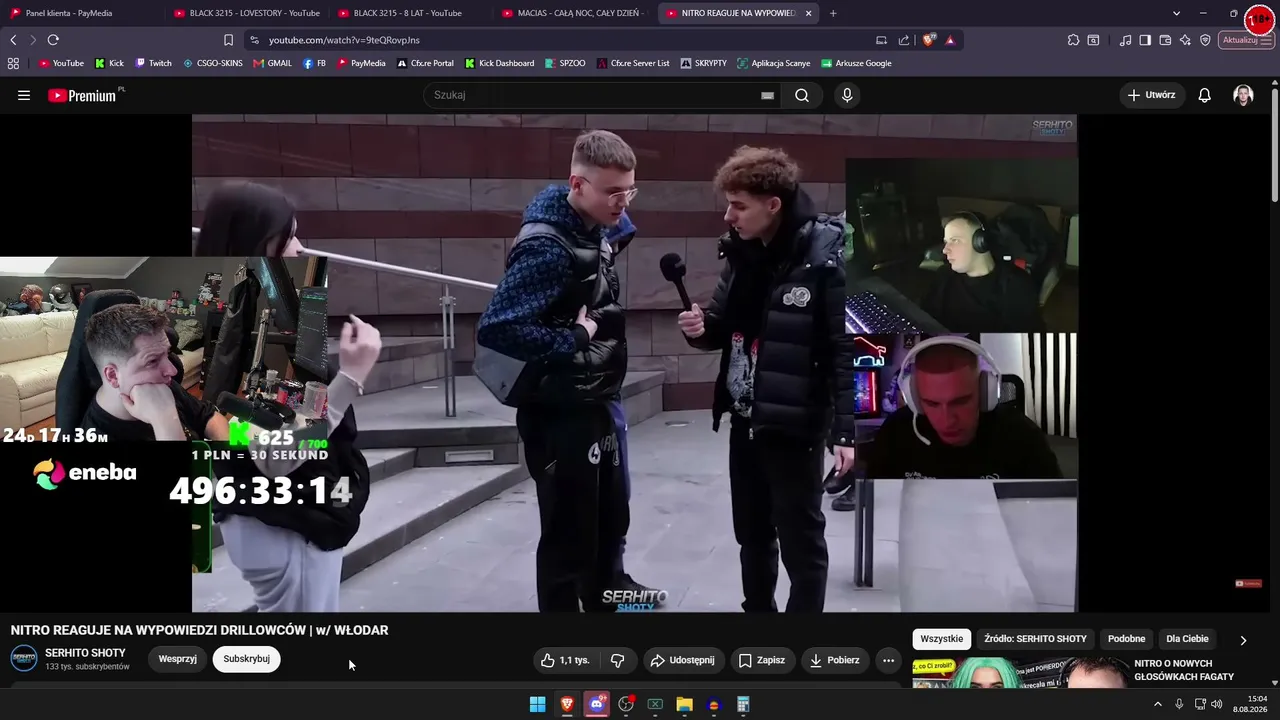Open the SERHITO SHOTY channel avatar
Viewport: 1280px width, 720px height.
tap(24, 659)
